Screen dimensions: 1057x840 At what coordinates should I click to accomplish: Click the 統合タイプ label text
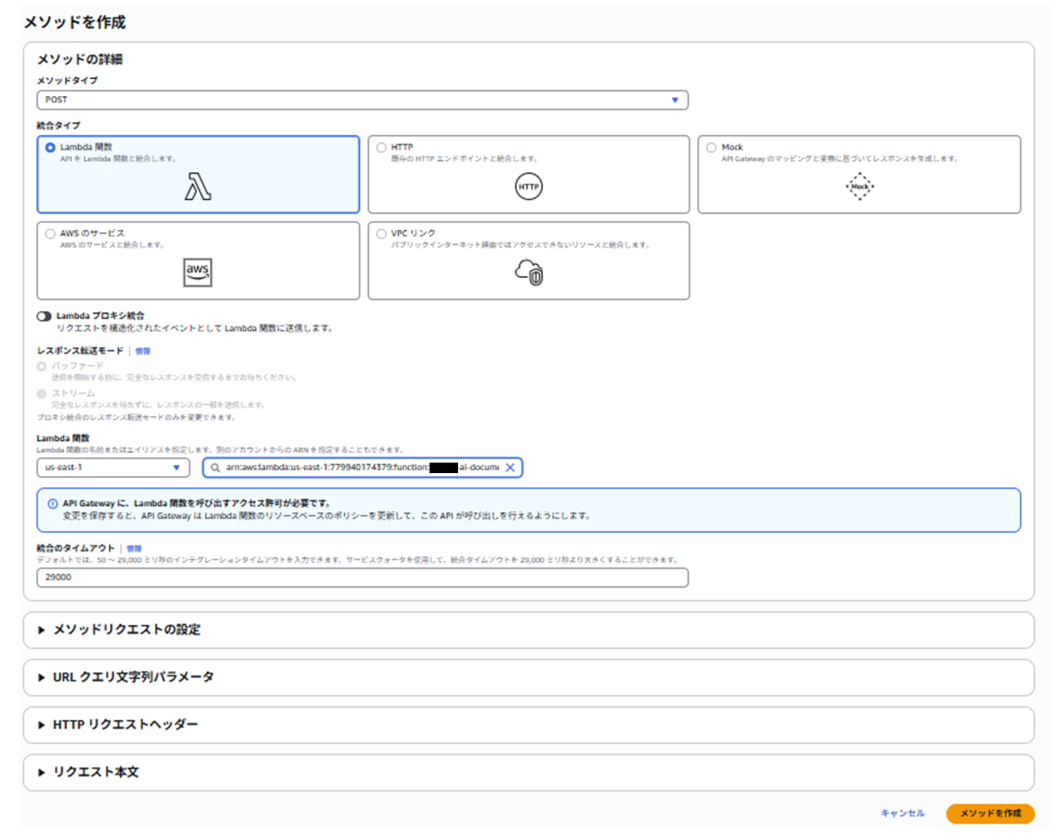tap(59, 125)
